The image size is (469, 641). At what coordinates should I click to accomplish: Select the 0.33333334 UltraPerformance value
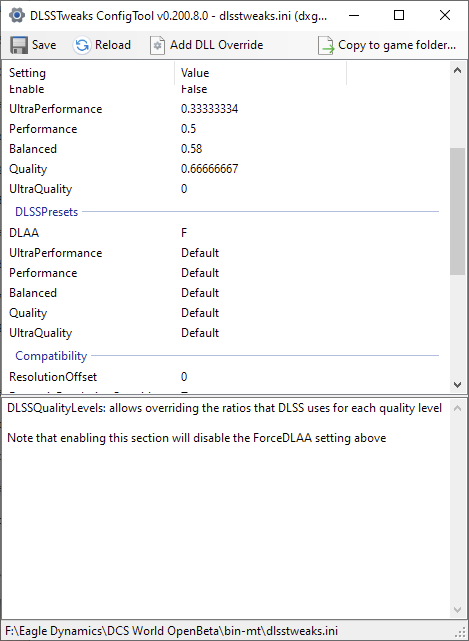(x=210, y=109)
